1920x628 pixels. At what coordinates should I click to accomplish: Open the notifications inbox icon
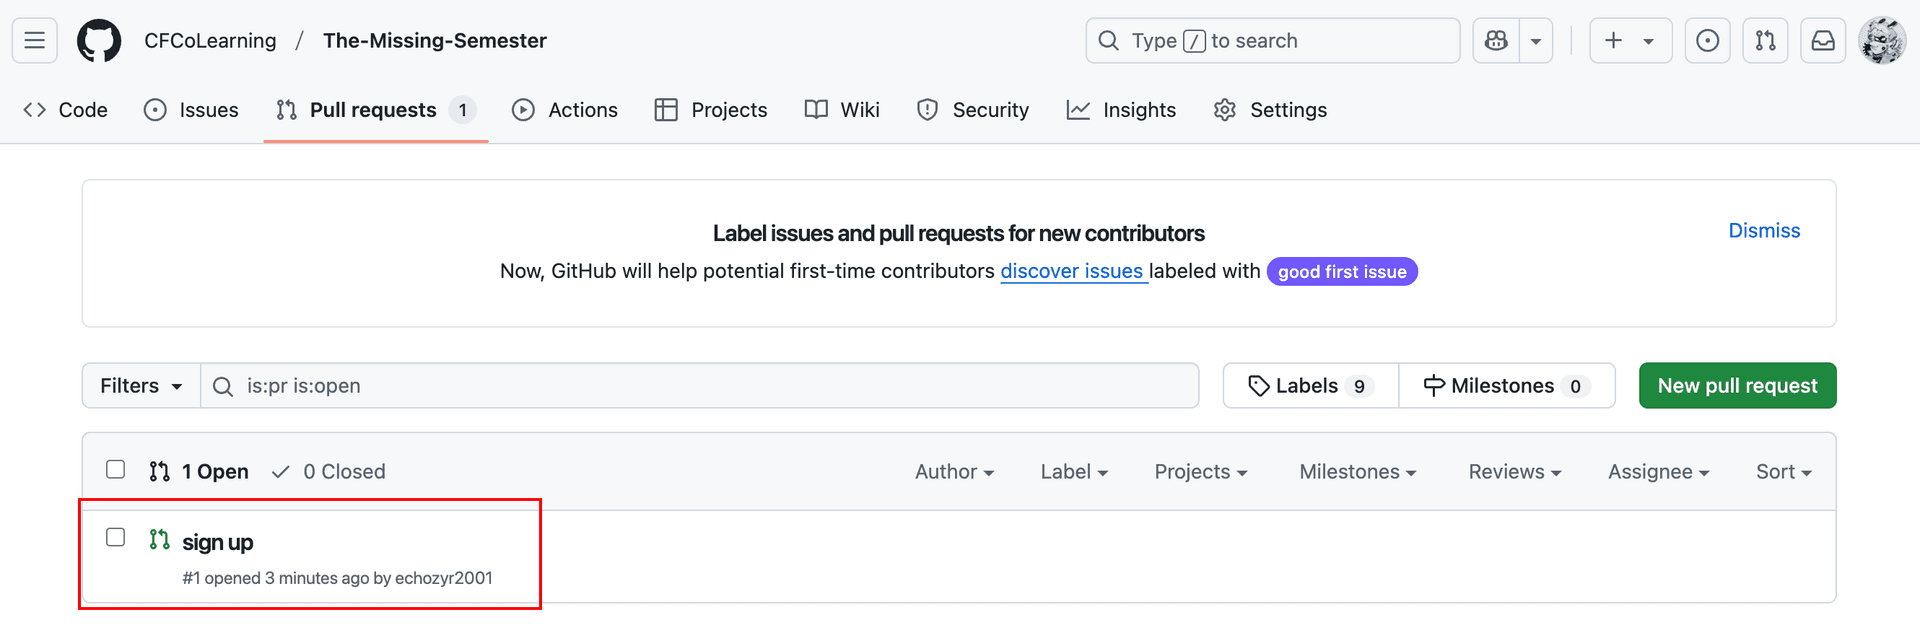1823,41
